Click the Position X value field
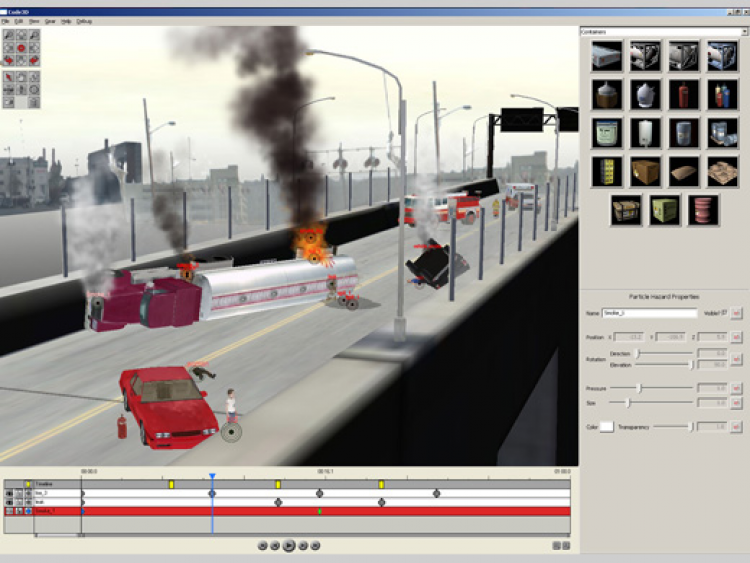The image size is (750, 563). point(629,337)
